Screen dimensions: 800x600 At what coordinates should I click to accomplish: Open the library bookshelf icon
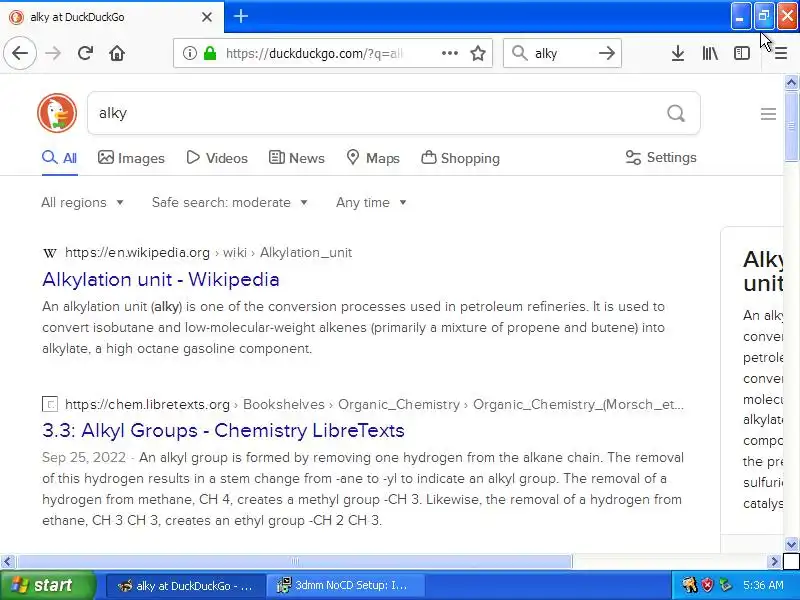pyautogui.click(x=710, y=53)
